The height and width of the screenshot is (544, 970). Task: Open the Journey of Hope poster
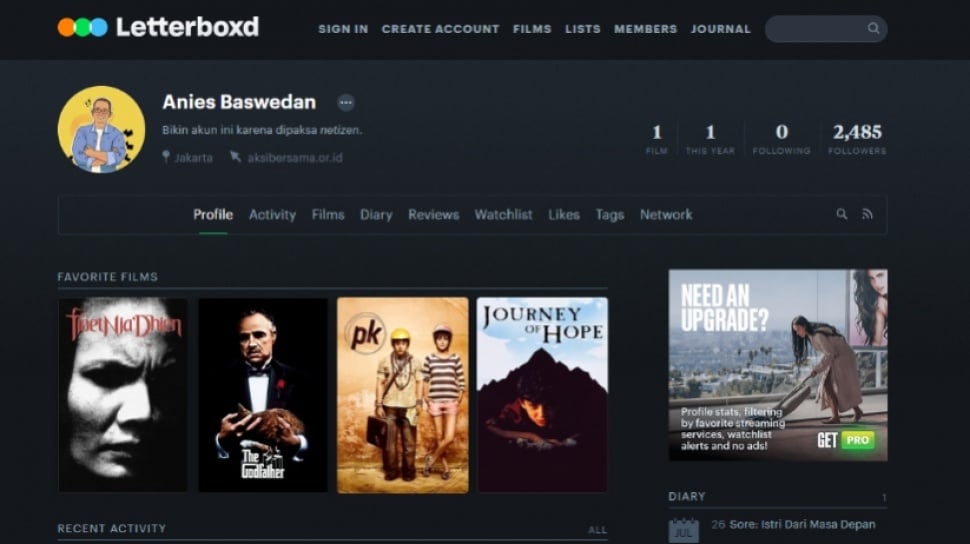click(543, 395)
